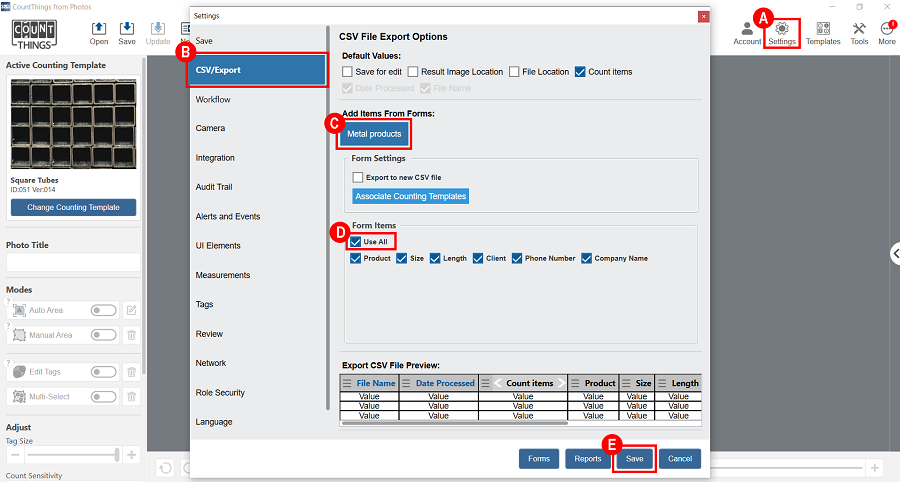Open the Audit Trail settings category

[x=215, y=187]
